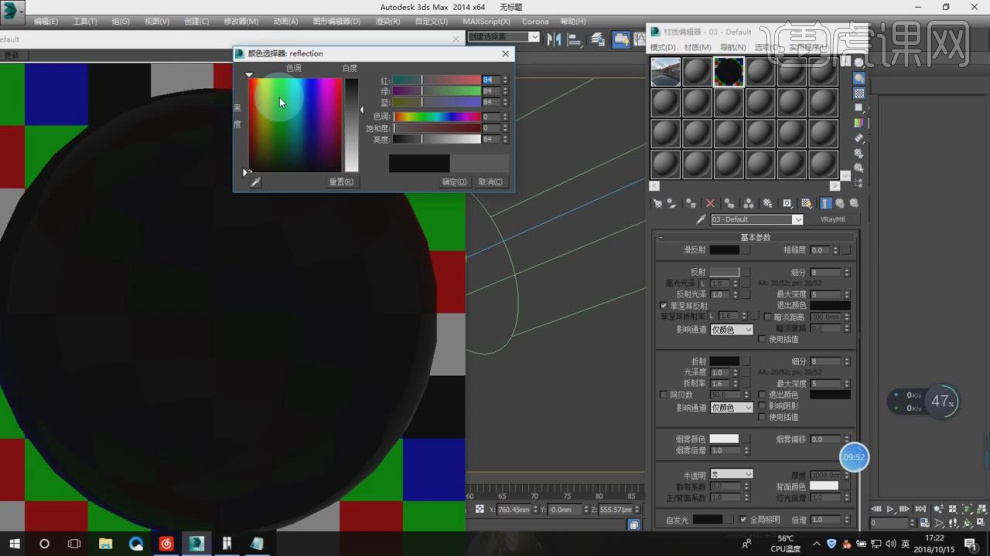Click Cancel button in color selector

click(491, 182)
